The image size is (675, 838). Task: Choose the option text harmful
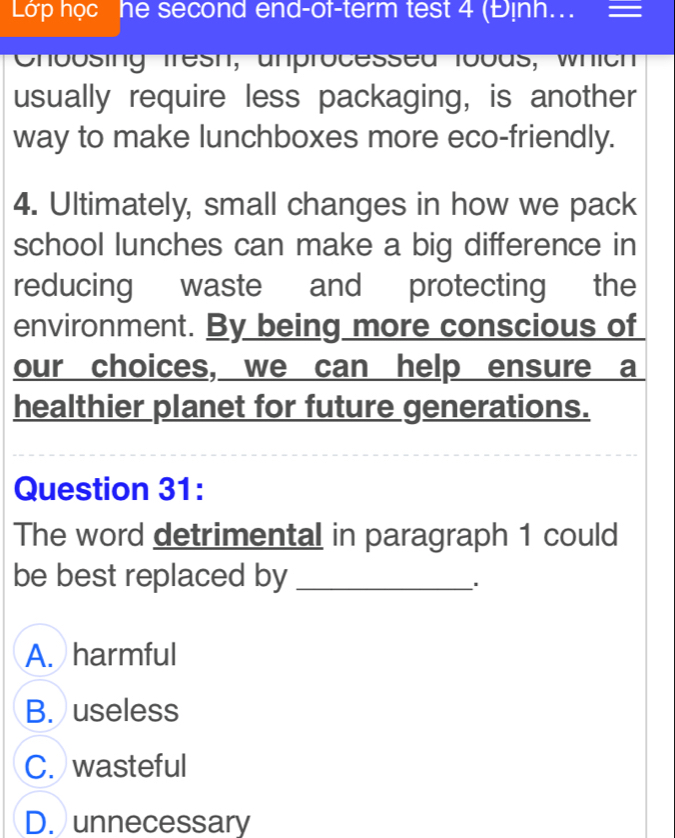coord(125,654)
